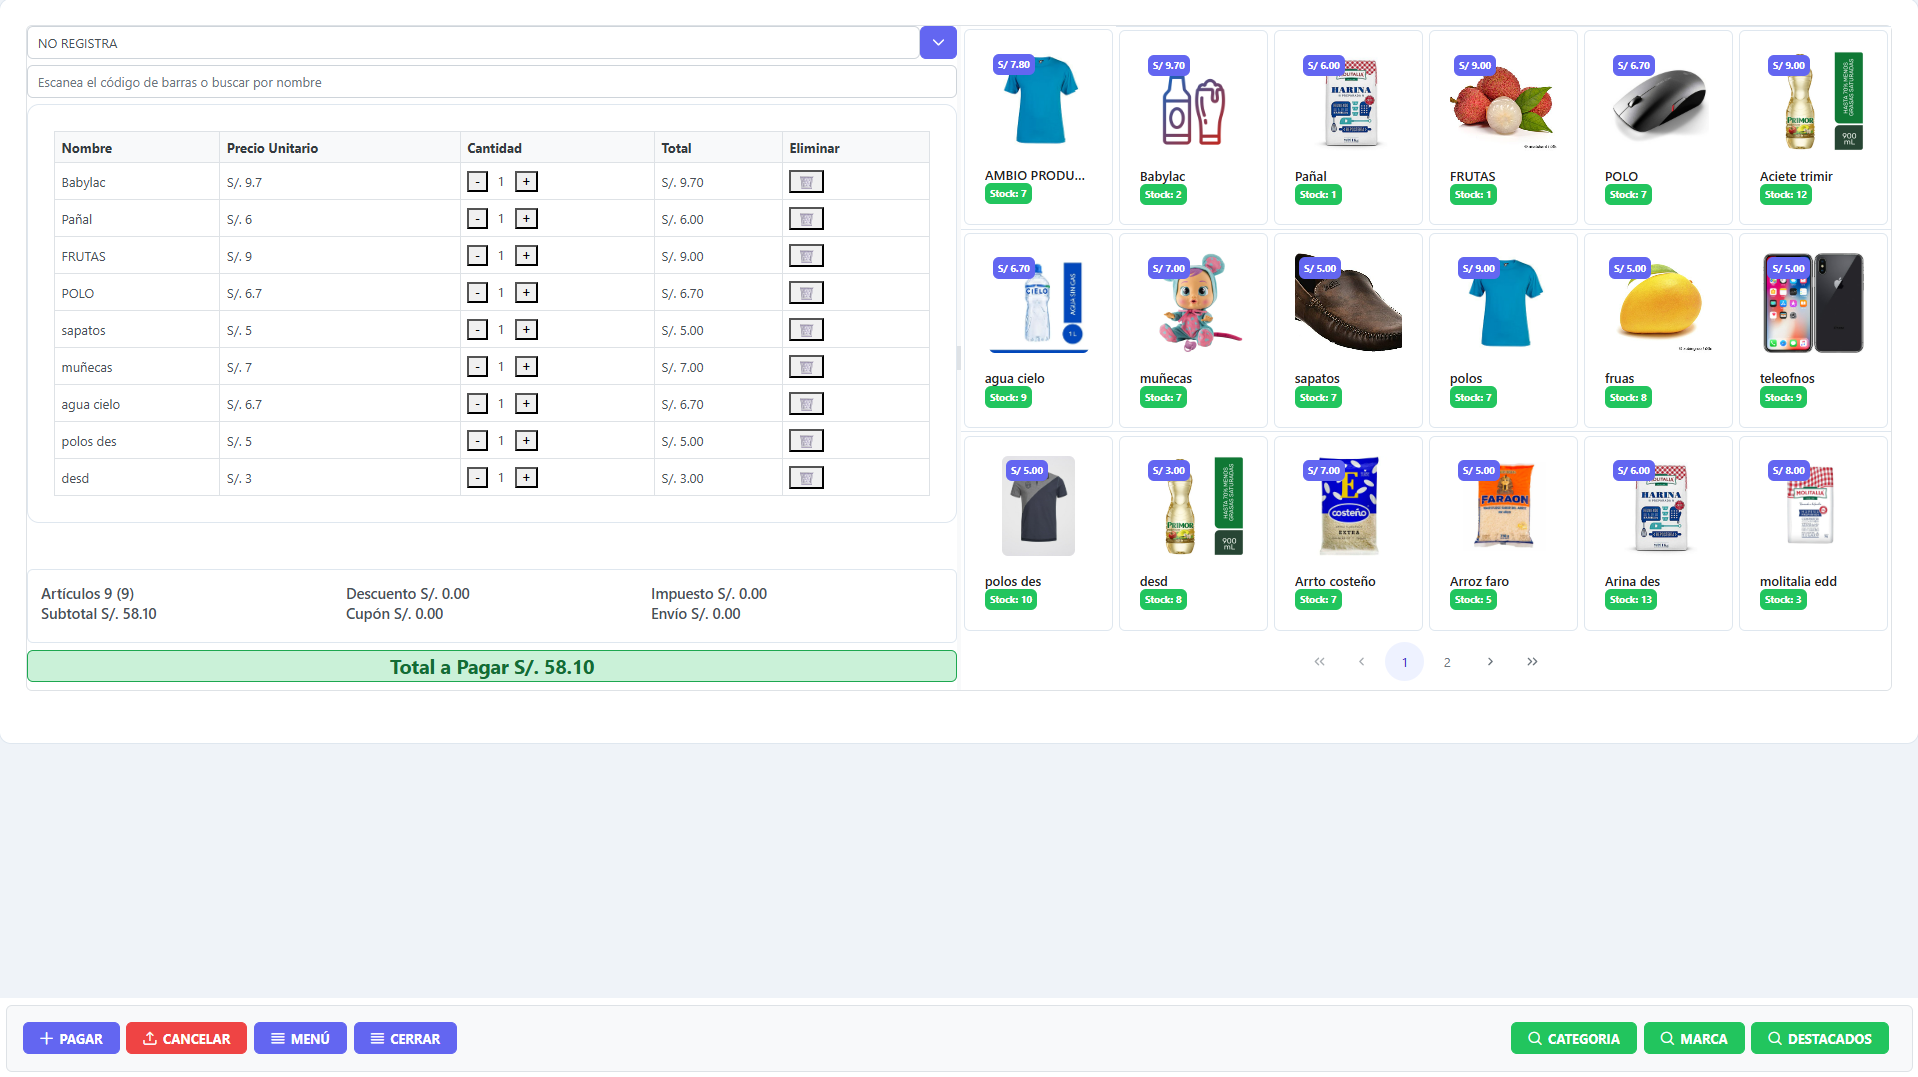Jump to last product page
Screen dimensions: 1918x1077
pyautogui.click(x=1532, y=662)
